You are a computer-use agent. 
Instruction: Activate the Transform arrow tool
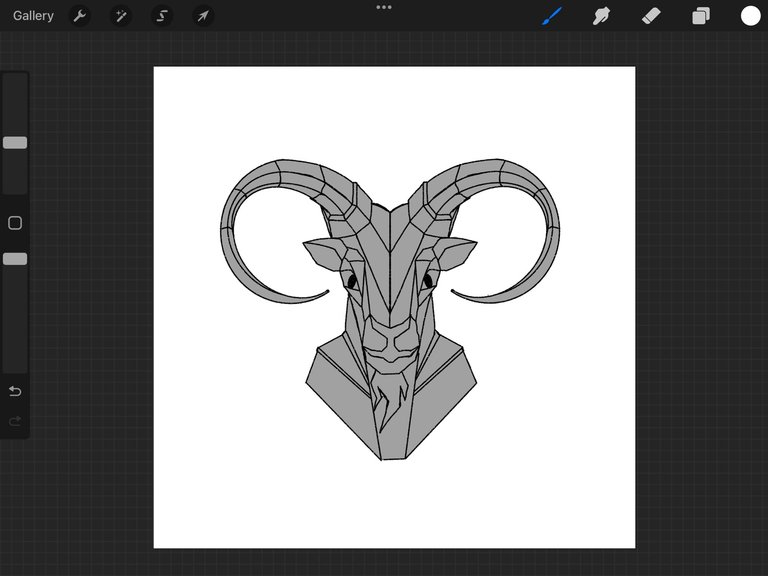click(x=203, y=16)
